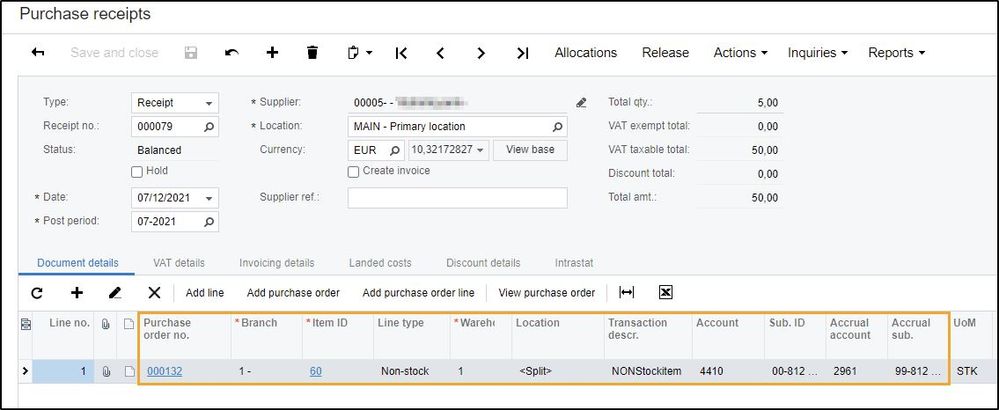The image size is (999, 410).
Task: Fit columns width icon in grid toolbar
Action: pyautogui.click(x=627, y=292)
